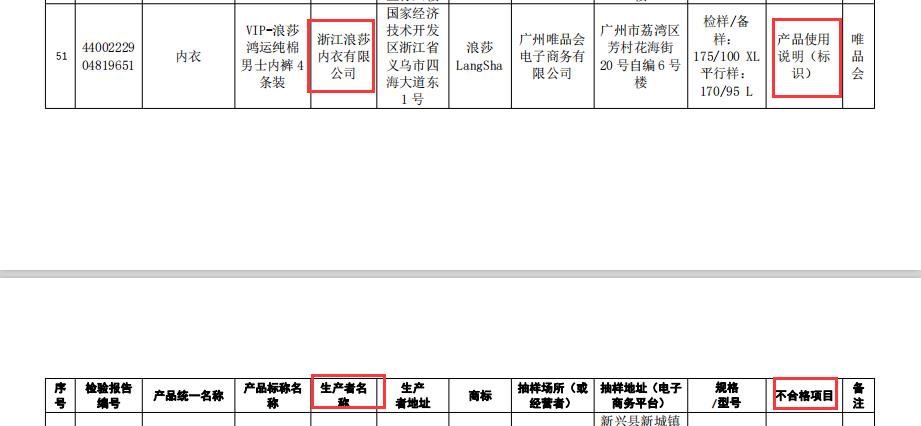Click the 产品标称名称 column header
This screenshot has height=426, width=921.
coord(272,395)
